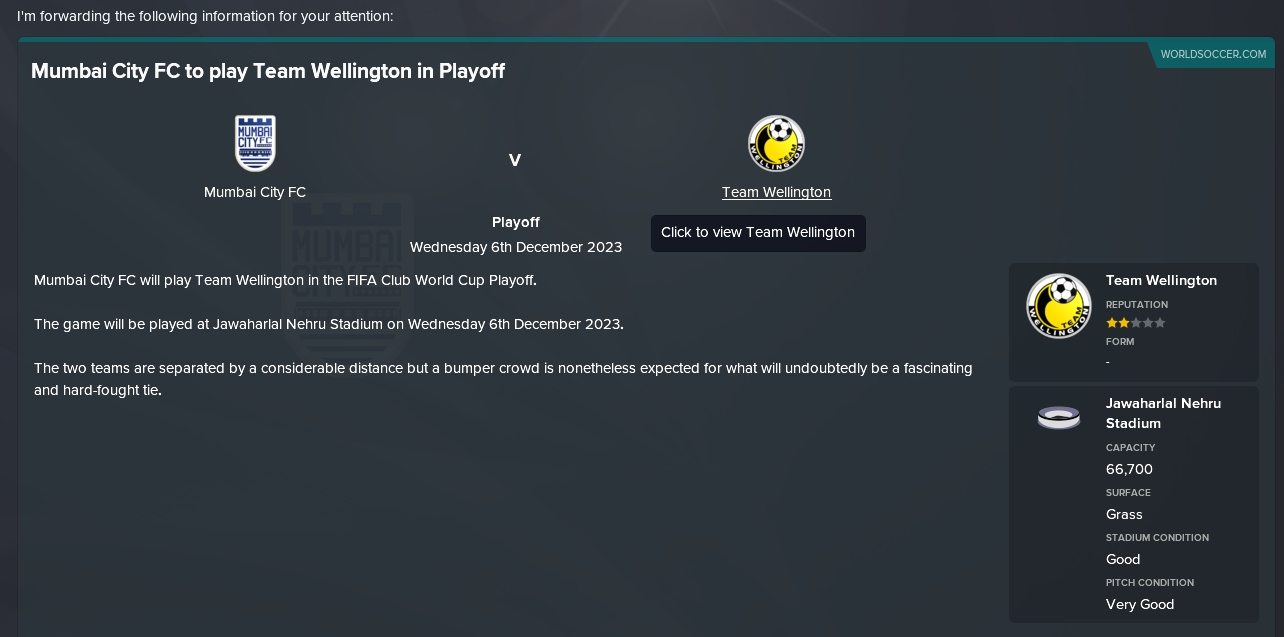This screenshot has width=1284, height=637.
Task: Click the Team Wellington badge in info card
Action: [1059, 306]
